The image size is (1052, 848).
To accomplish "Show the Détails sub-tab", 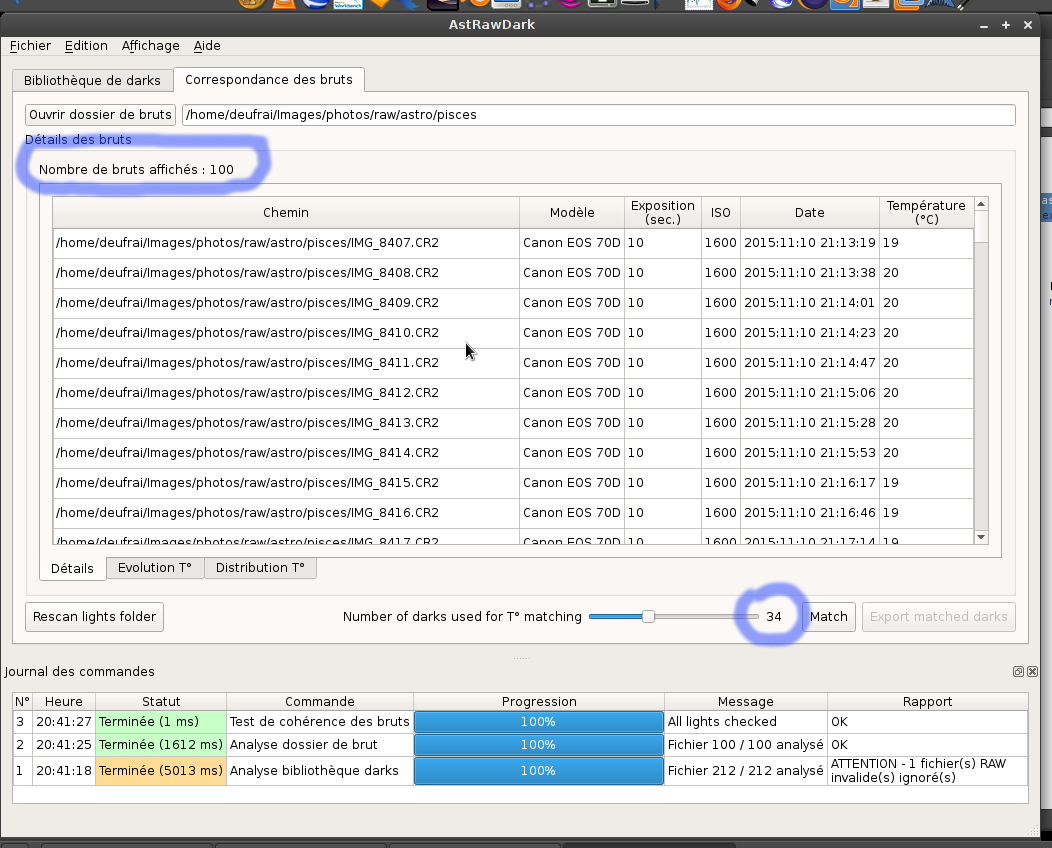I will [72, 568].
